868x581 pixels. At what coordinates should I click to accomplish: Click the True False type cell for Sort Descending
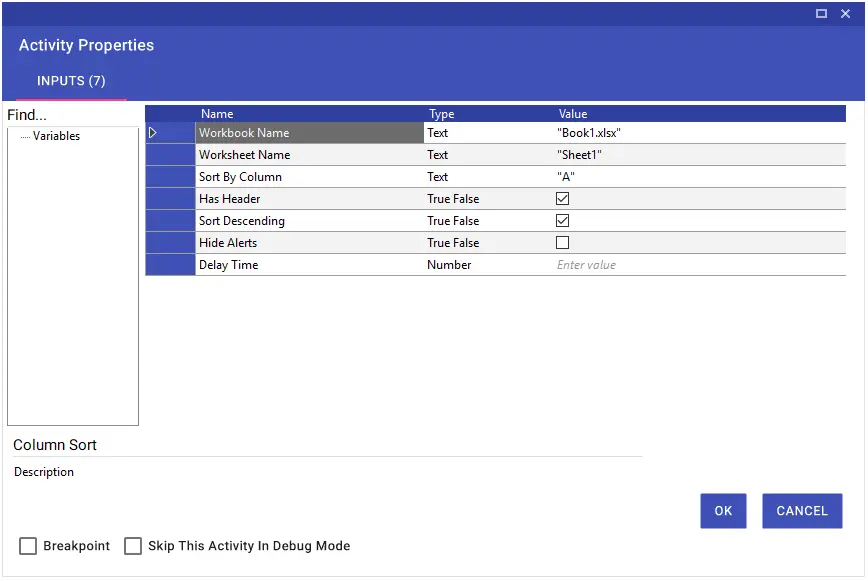[x=489, y=221]
